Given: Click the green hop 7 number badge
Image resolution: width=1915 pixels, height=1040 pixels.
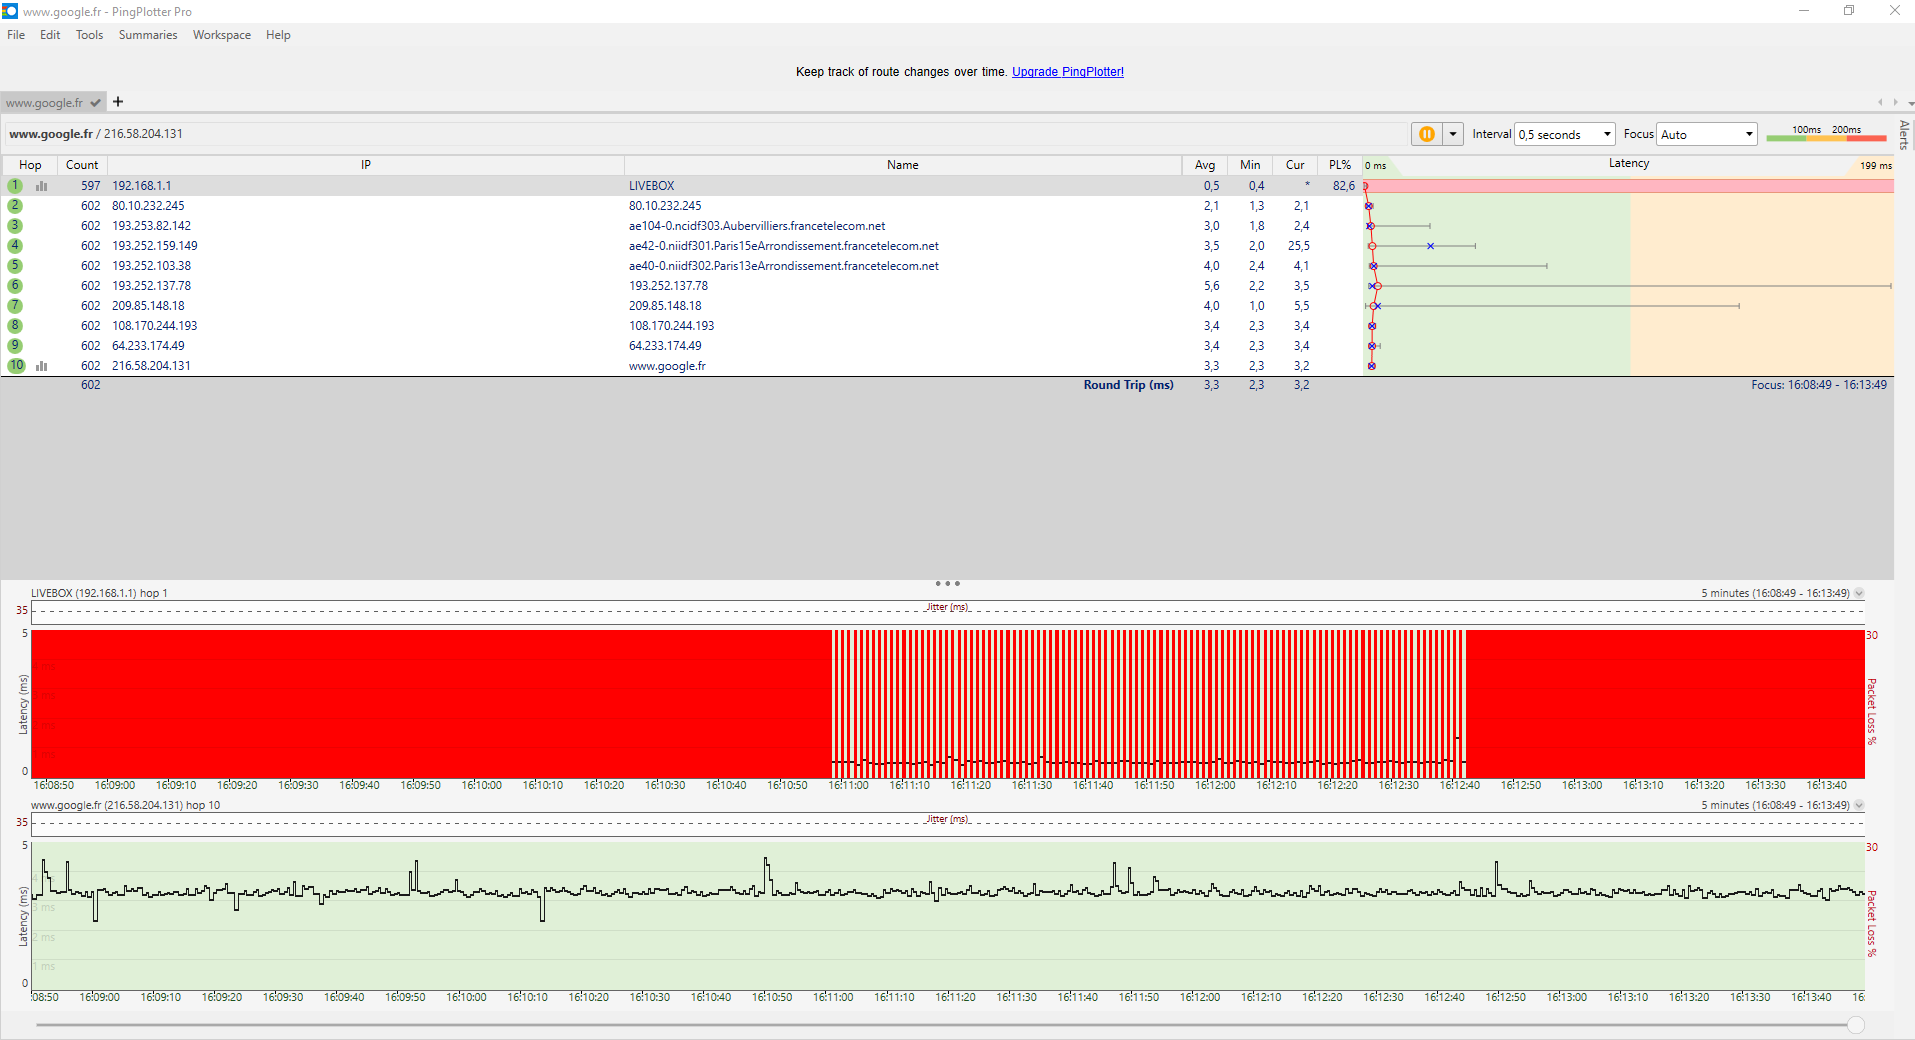Looking at the screenshot, I should [15, 306].
